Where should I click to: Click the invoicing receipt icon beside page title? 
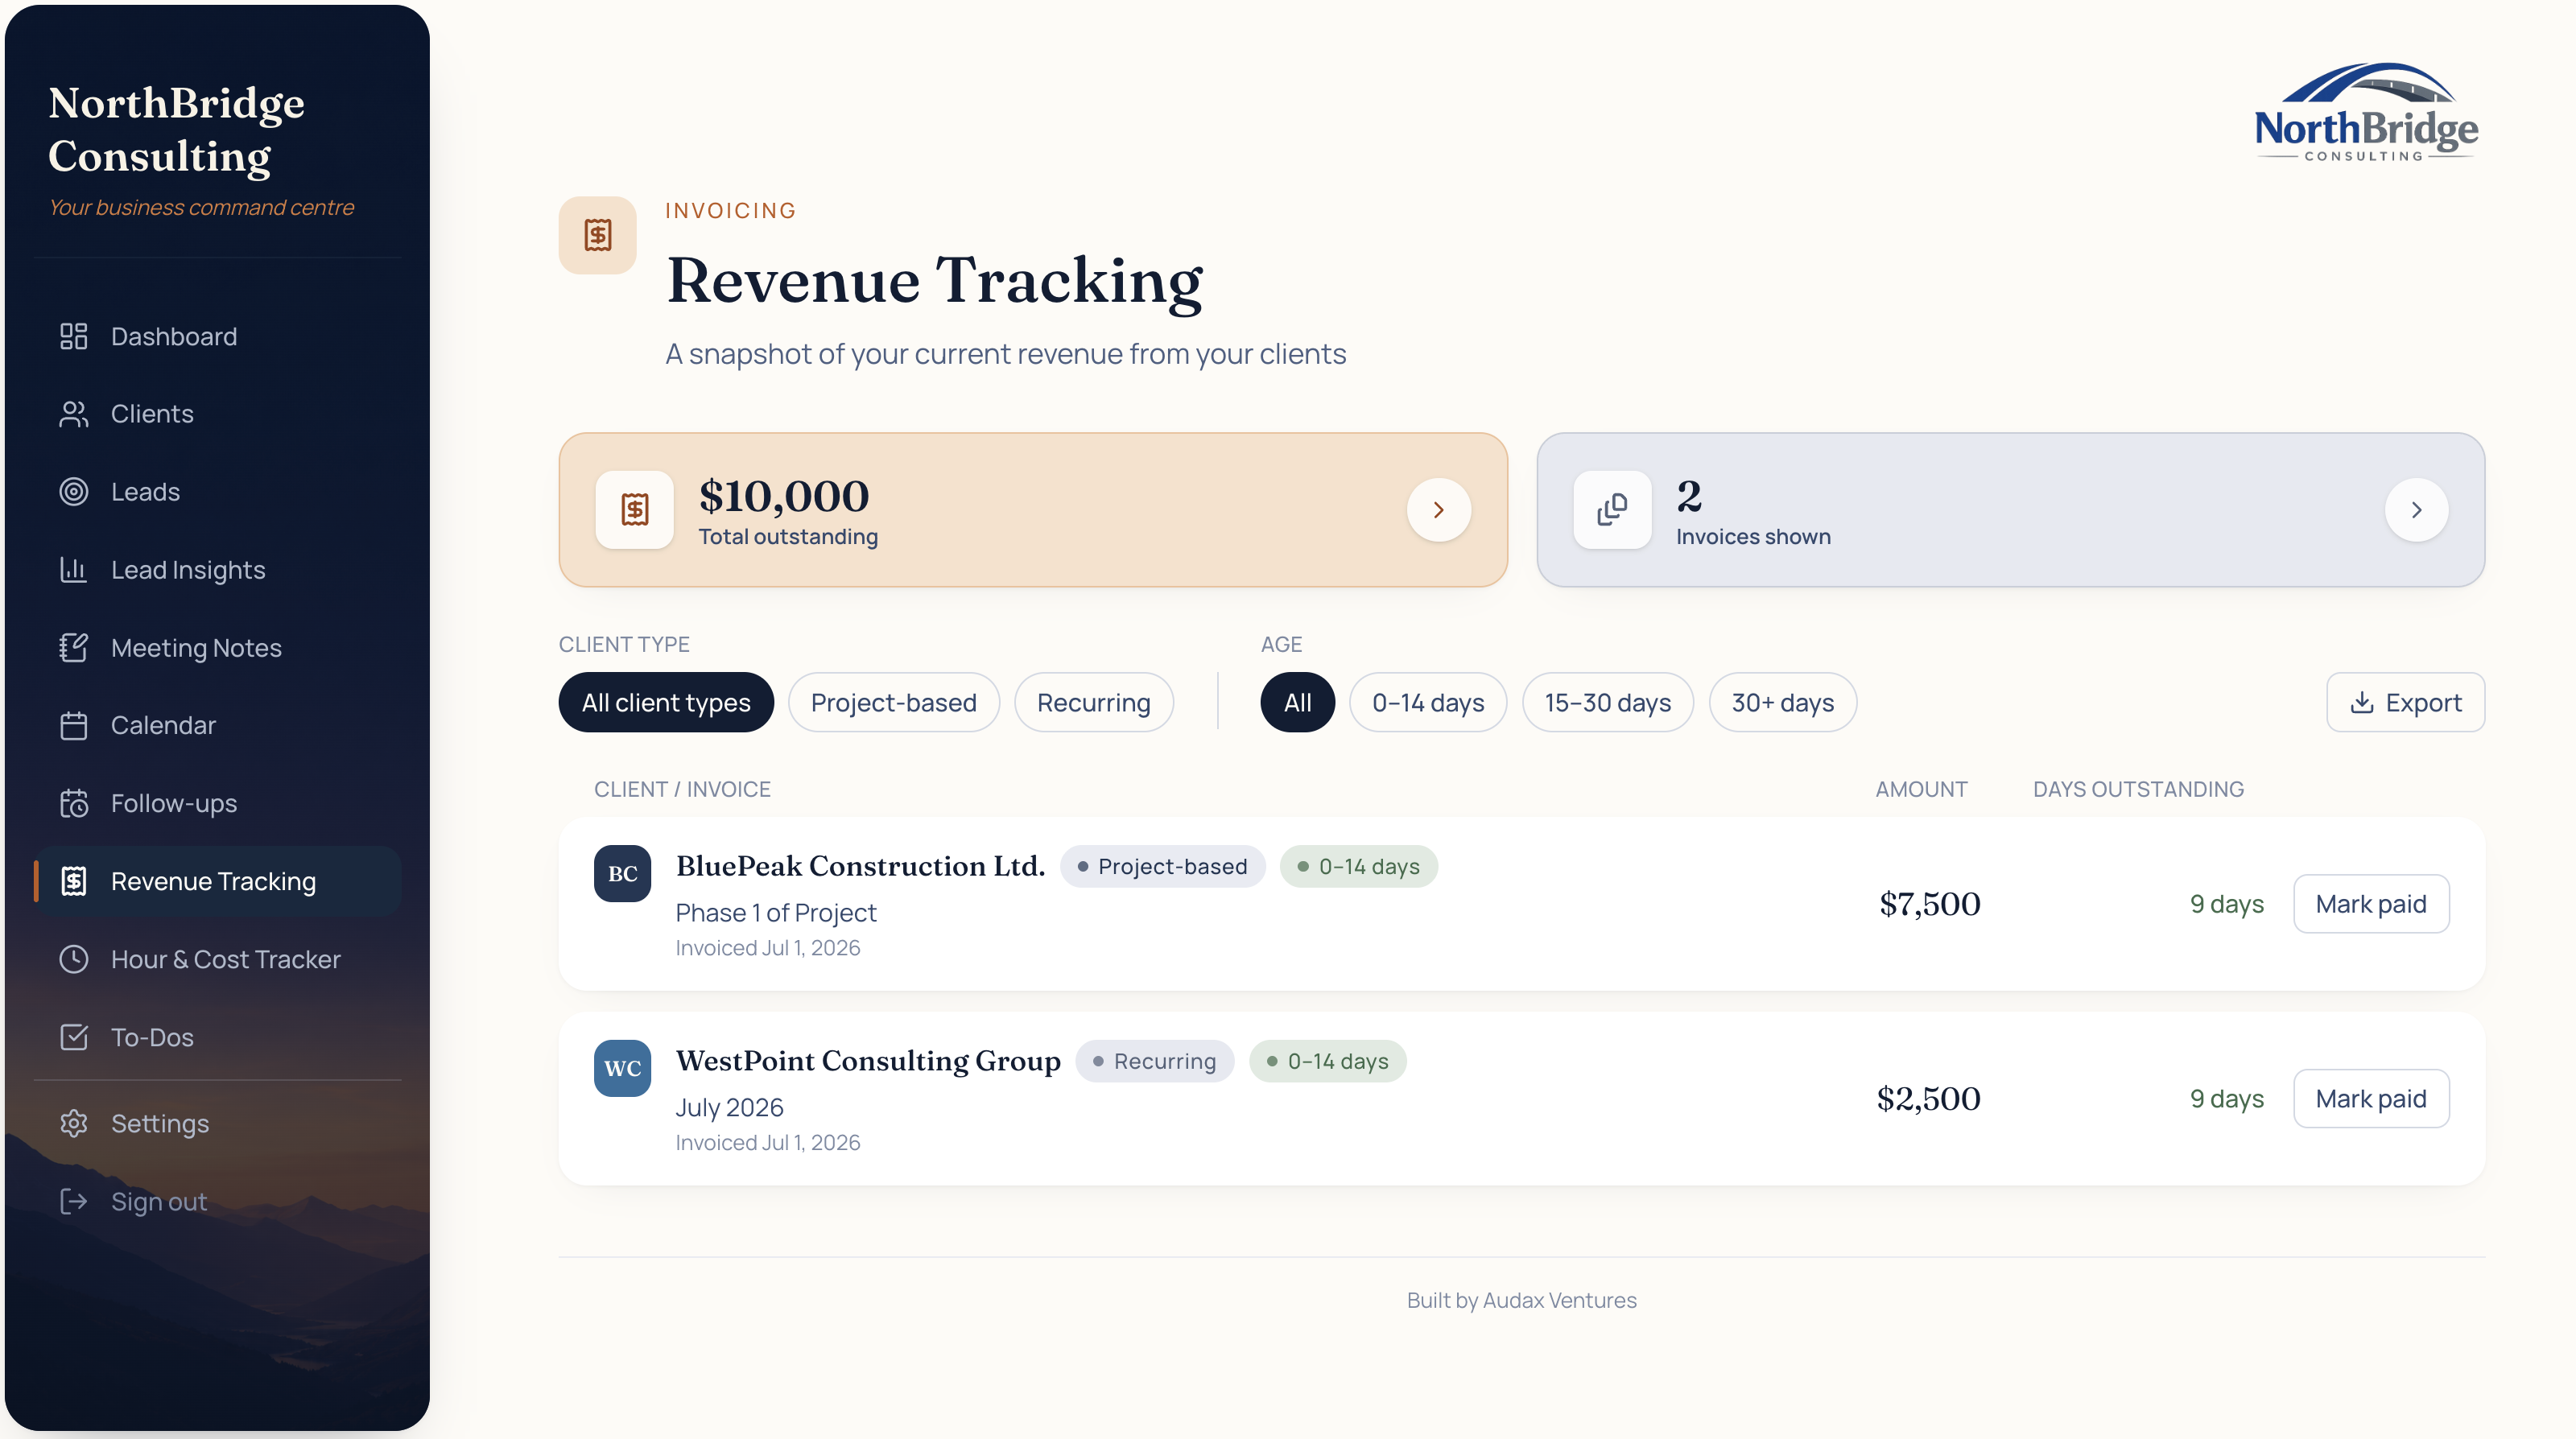[x=598, y=235]
